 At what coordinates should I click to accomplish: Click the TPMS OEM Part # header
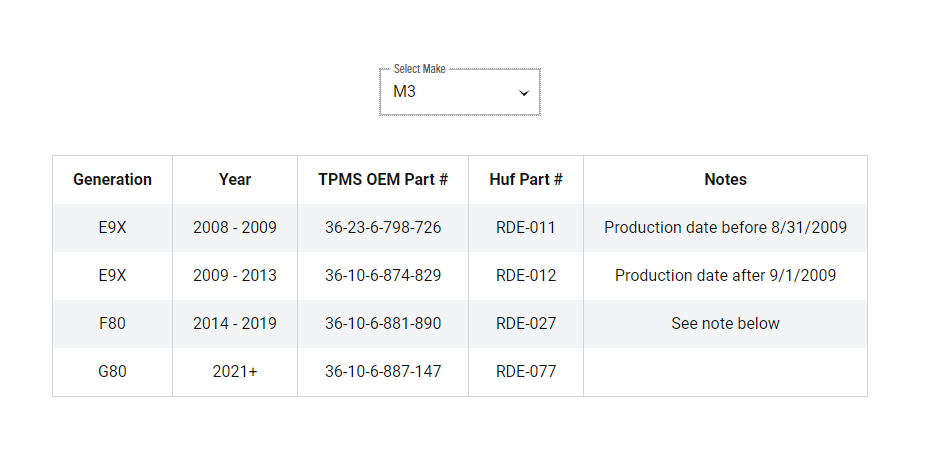pos(383,179)
